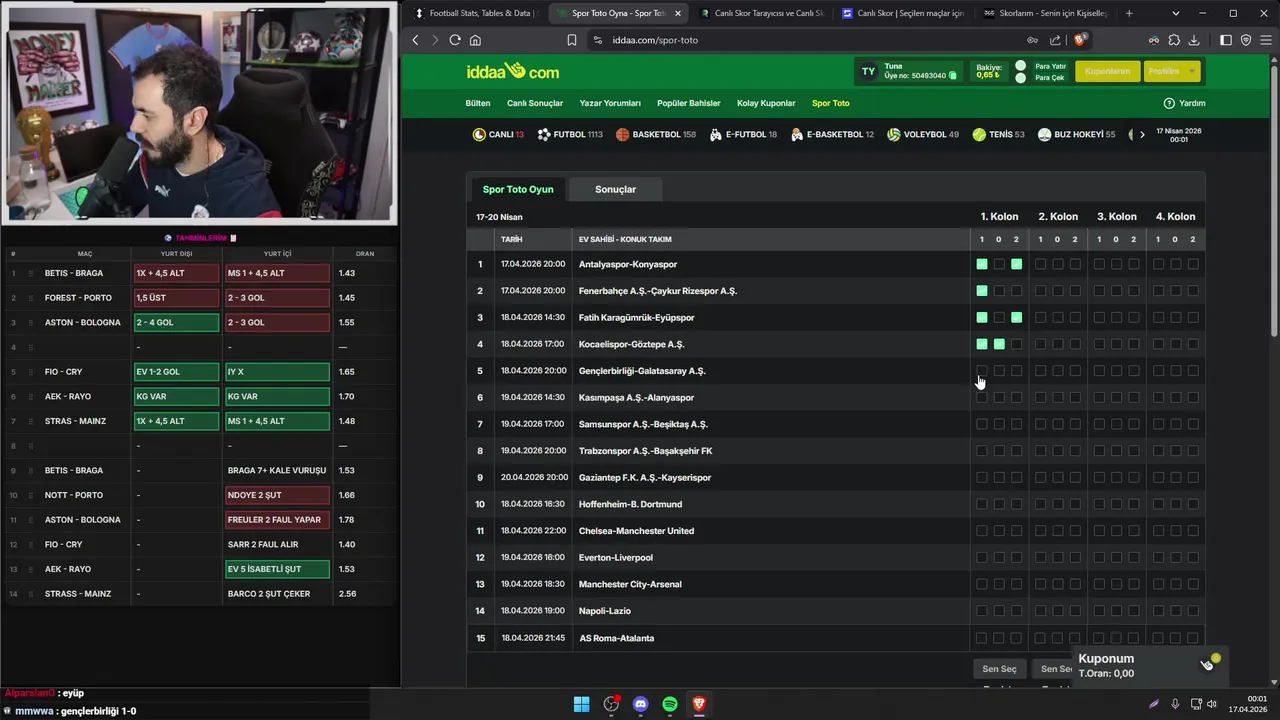
Task: Select the VOLEYBOL sport category
Action: (923, 134)
